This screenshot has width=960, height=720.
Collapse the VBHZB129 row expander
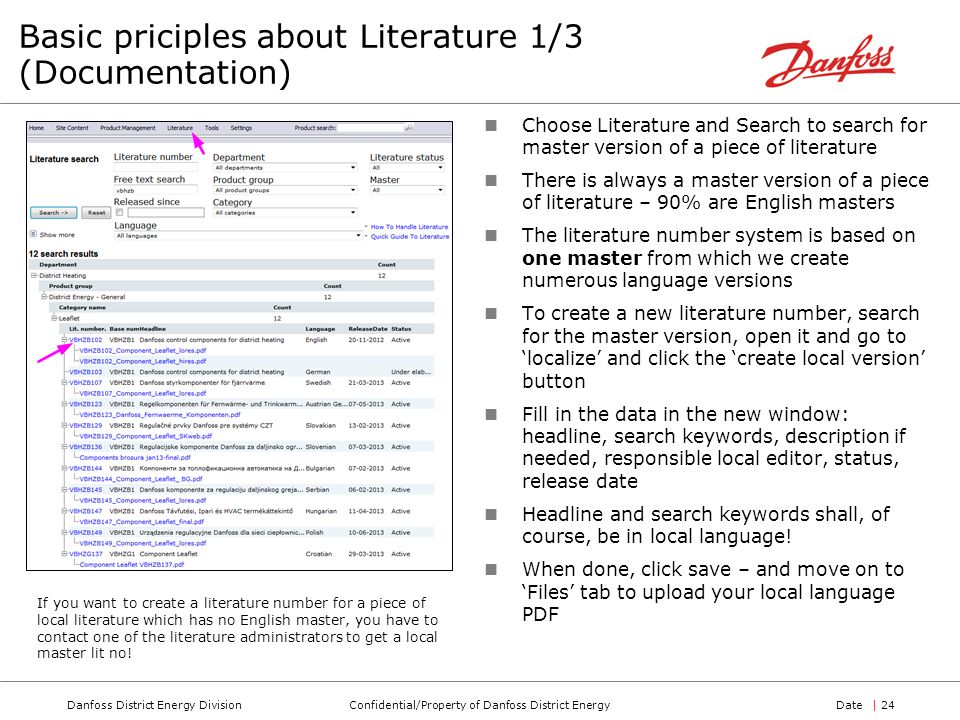tap(64, 426)
